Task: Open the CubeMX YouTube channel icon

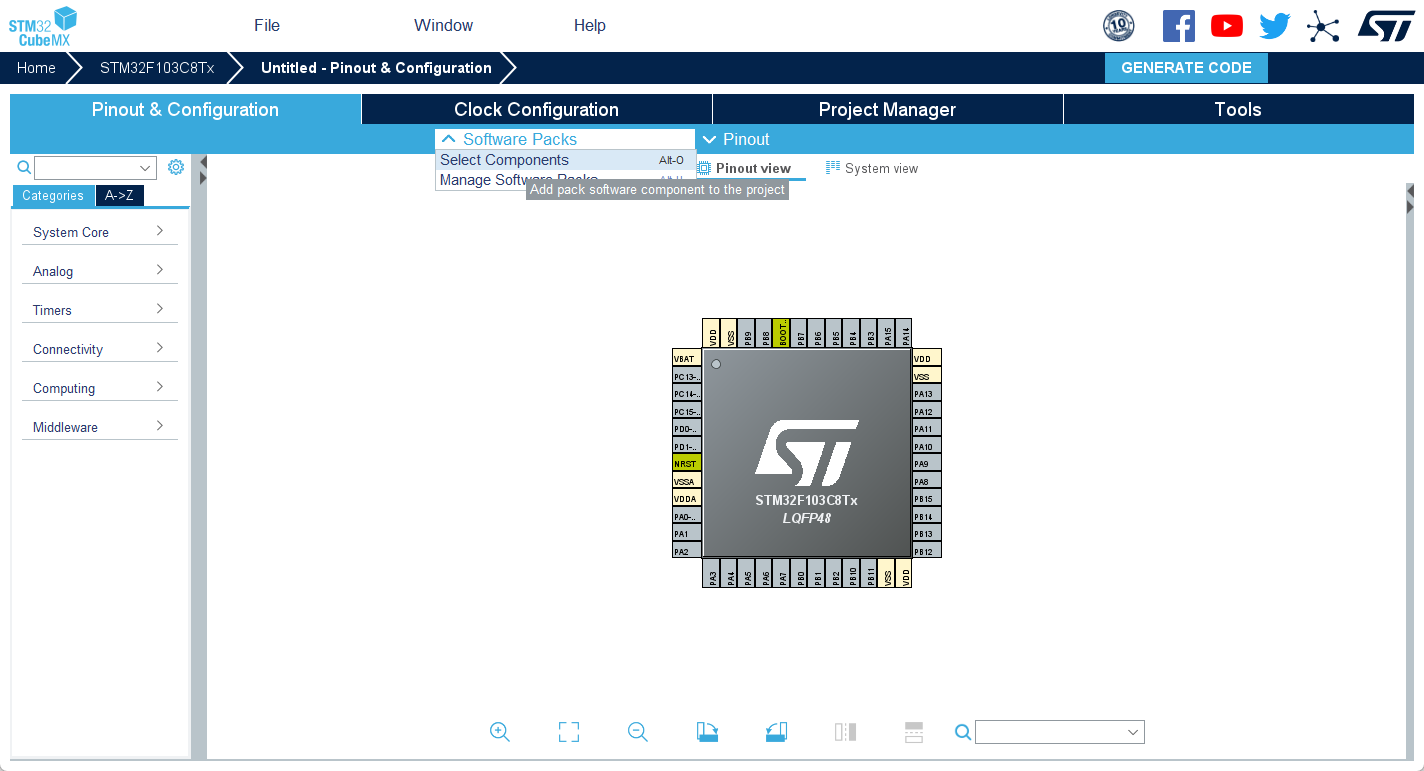Action: tap(1227, 25)
